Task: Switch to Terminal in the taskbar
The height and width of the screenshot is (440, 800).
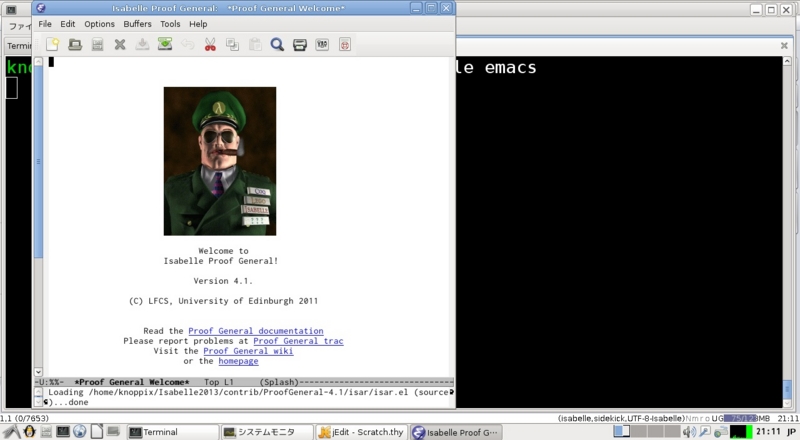Action: (x=172, y=432)
